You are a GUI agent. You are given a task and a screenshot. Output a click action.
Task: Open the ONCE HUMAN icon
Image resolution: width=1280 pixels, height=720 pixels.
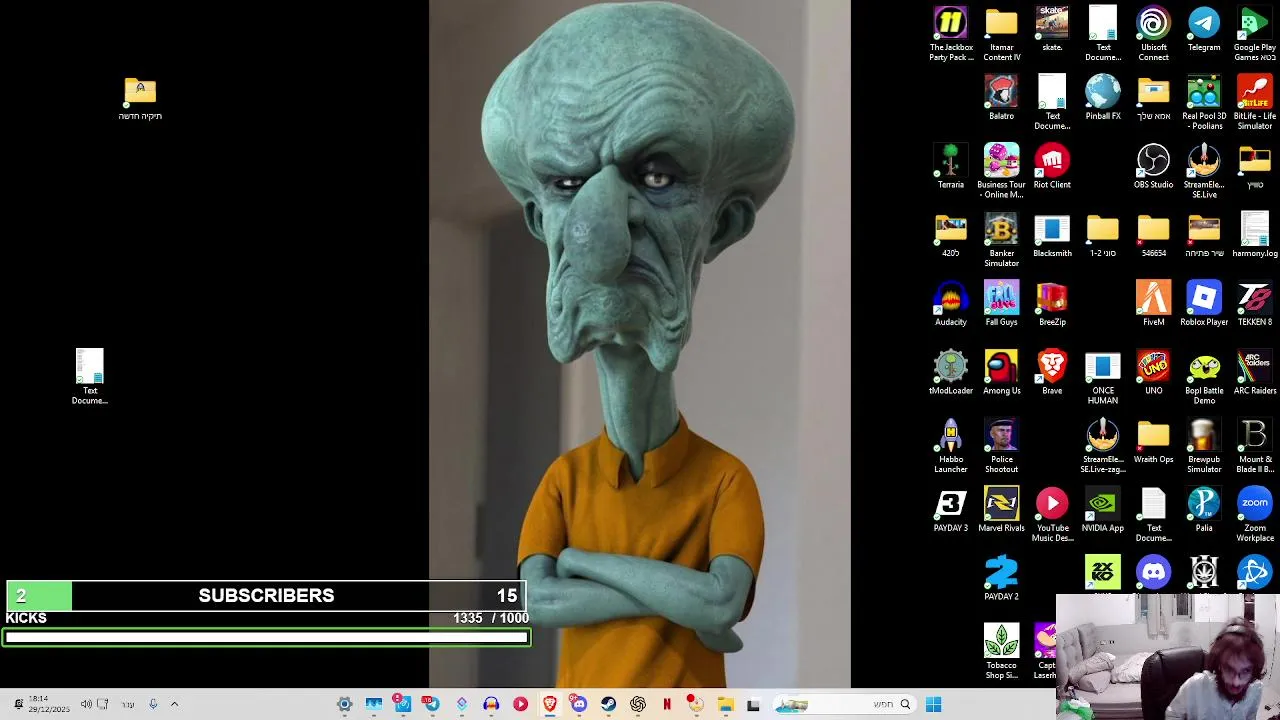click(x=1102, y=378)
